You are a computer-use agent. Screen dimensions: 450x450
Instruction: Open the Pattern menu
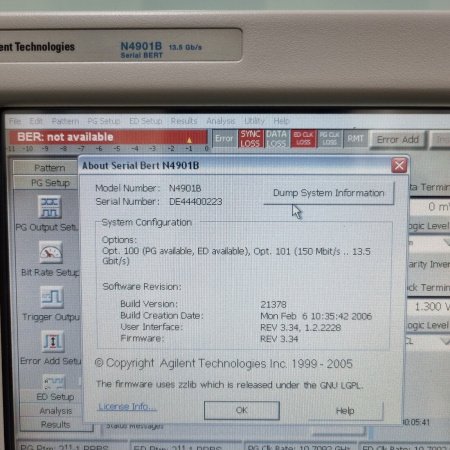coord(65,121)
